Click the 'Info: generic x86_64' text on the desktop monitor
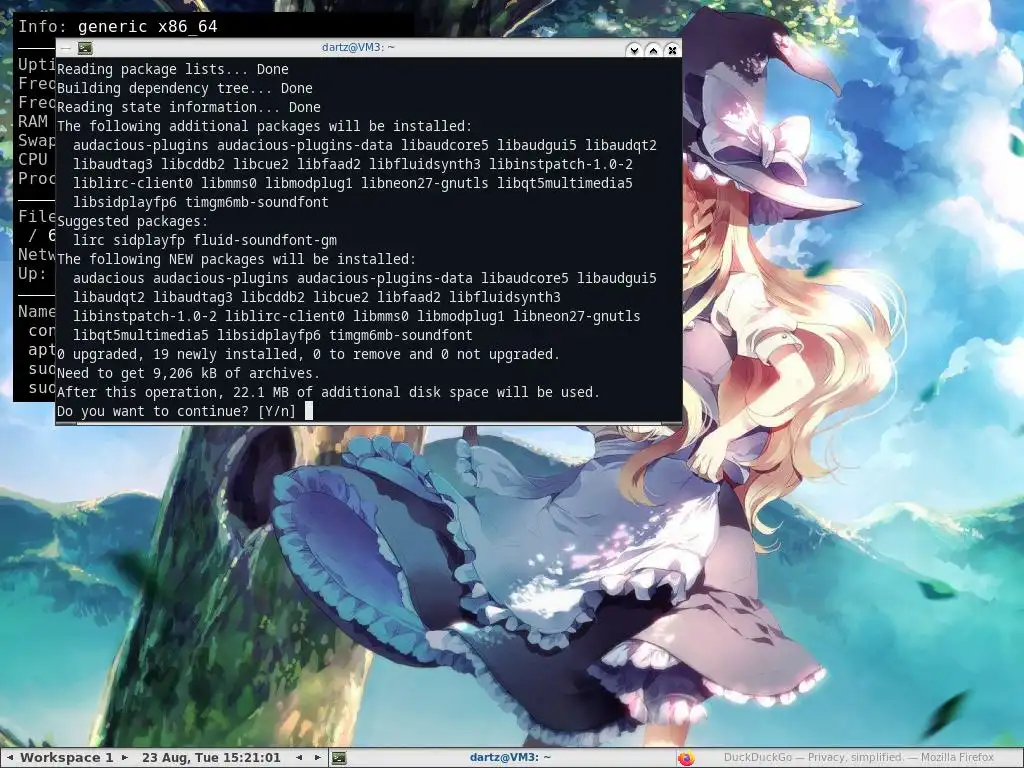The width and height of the screenshot is (1024, 768). [118, 27]
